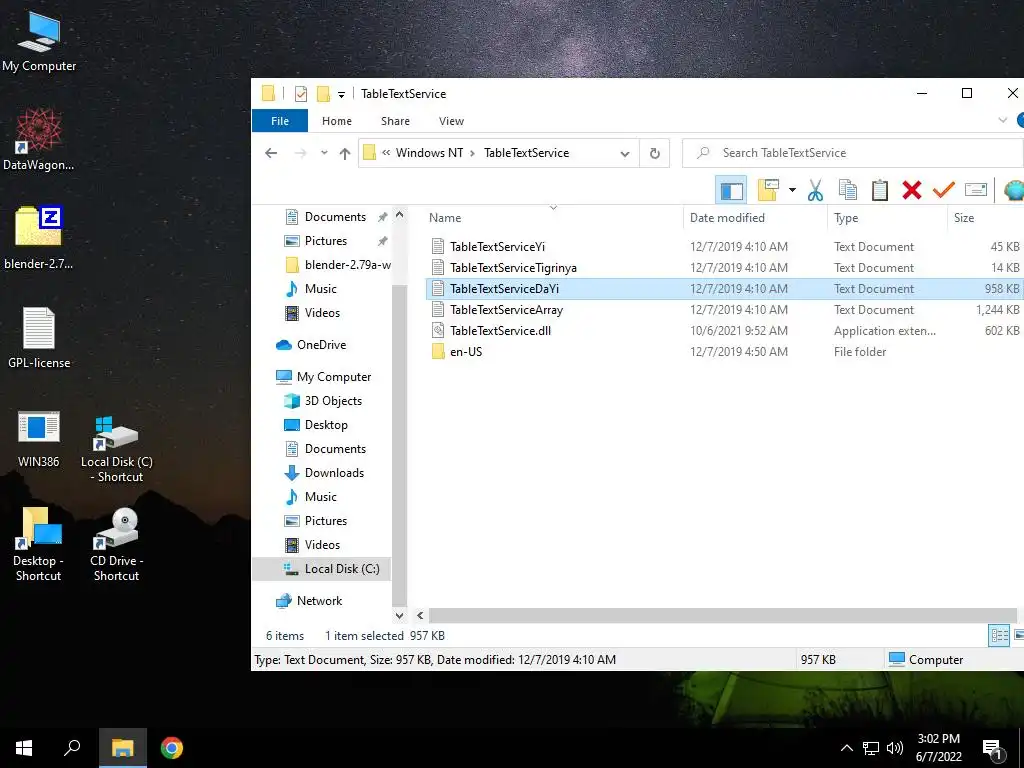The image size is (1024, 768).
Task: Click TableTextService breadcrumb in address bar
Action: [x=526, y=153]
